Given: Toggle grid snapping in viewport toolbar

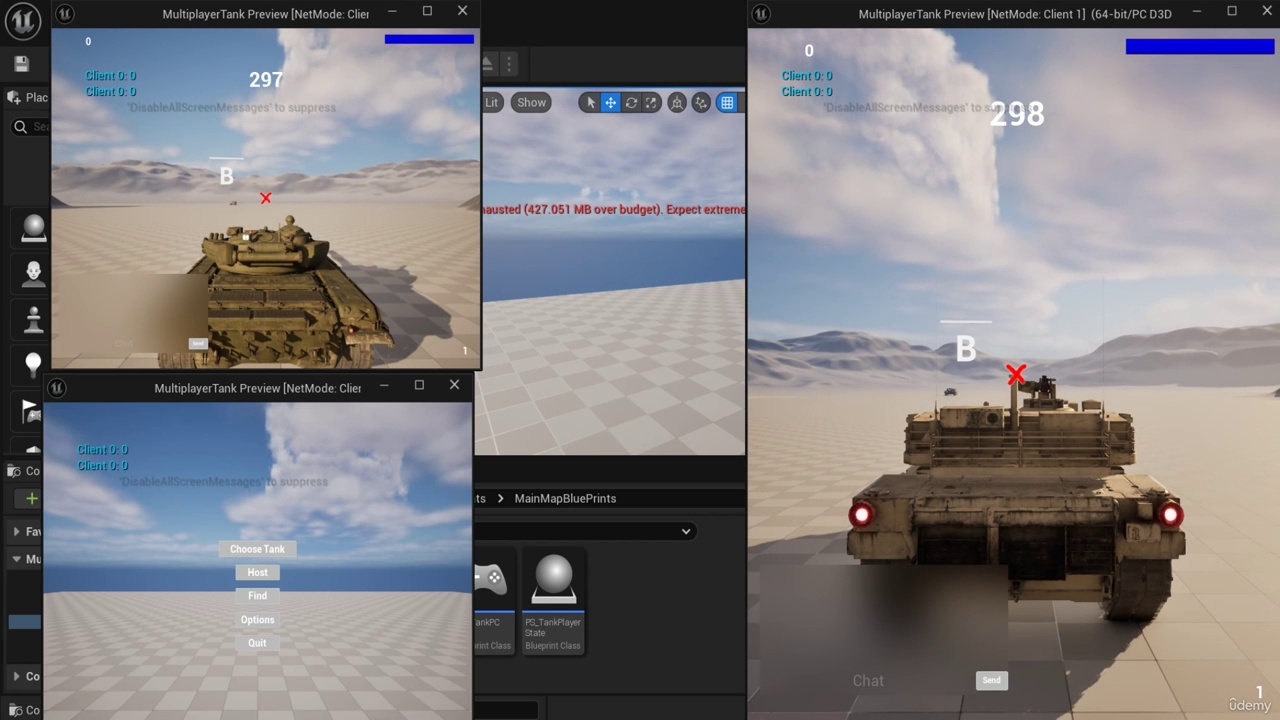Looking at the screenshot, I should pos(727,102).
